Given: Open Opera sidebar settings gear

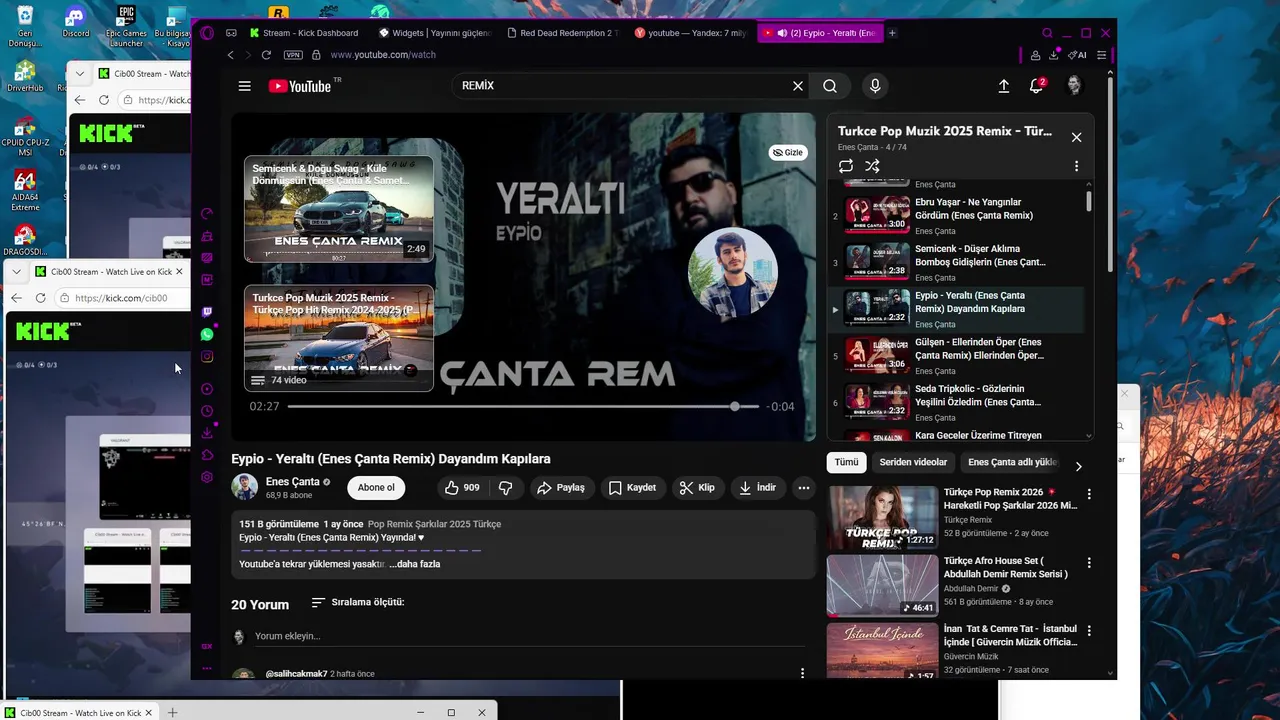Looking at the screenshot, I should 207,477.
